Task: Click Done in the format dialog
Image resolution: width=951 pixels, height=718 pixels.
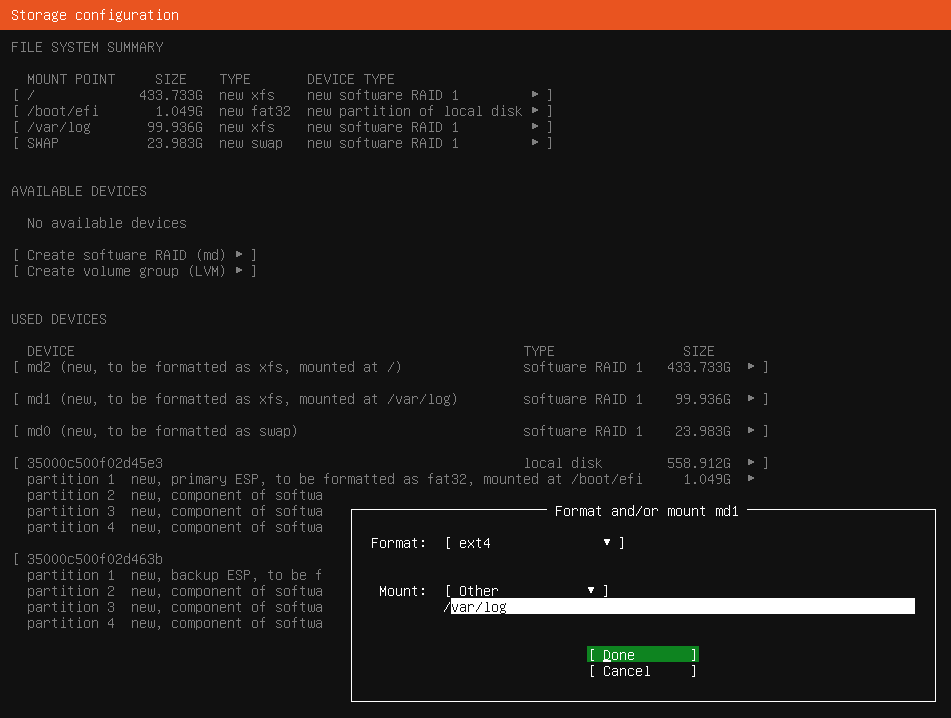Action: [x=642, y=655]
